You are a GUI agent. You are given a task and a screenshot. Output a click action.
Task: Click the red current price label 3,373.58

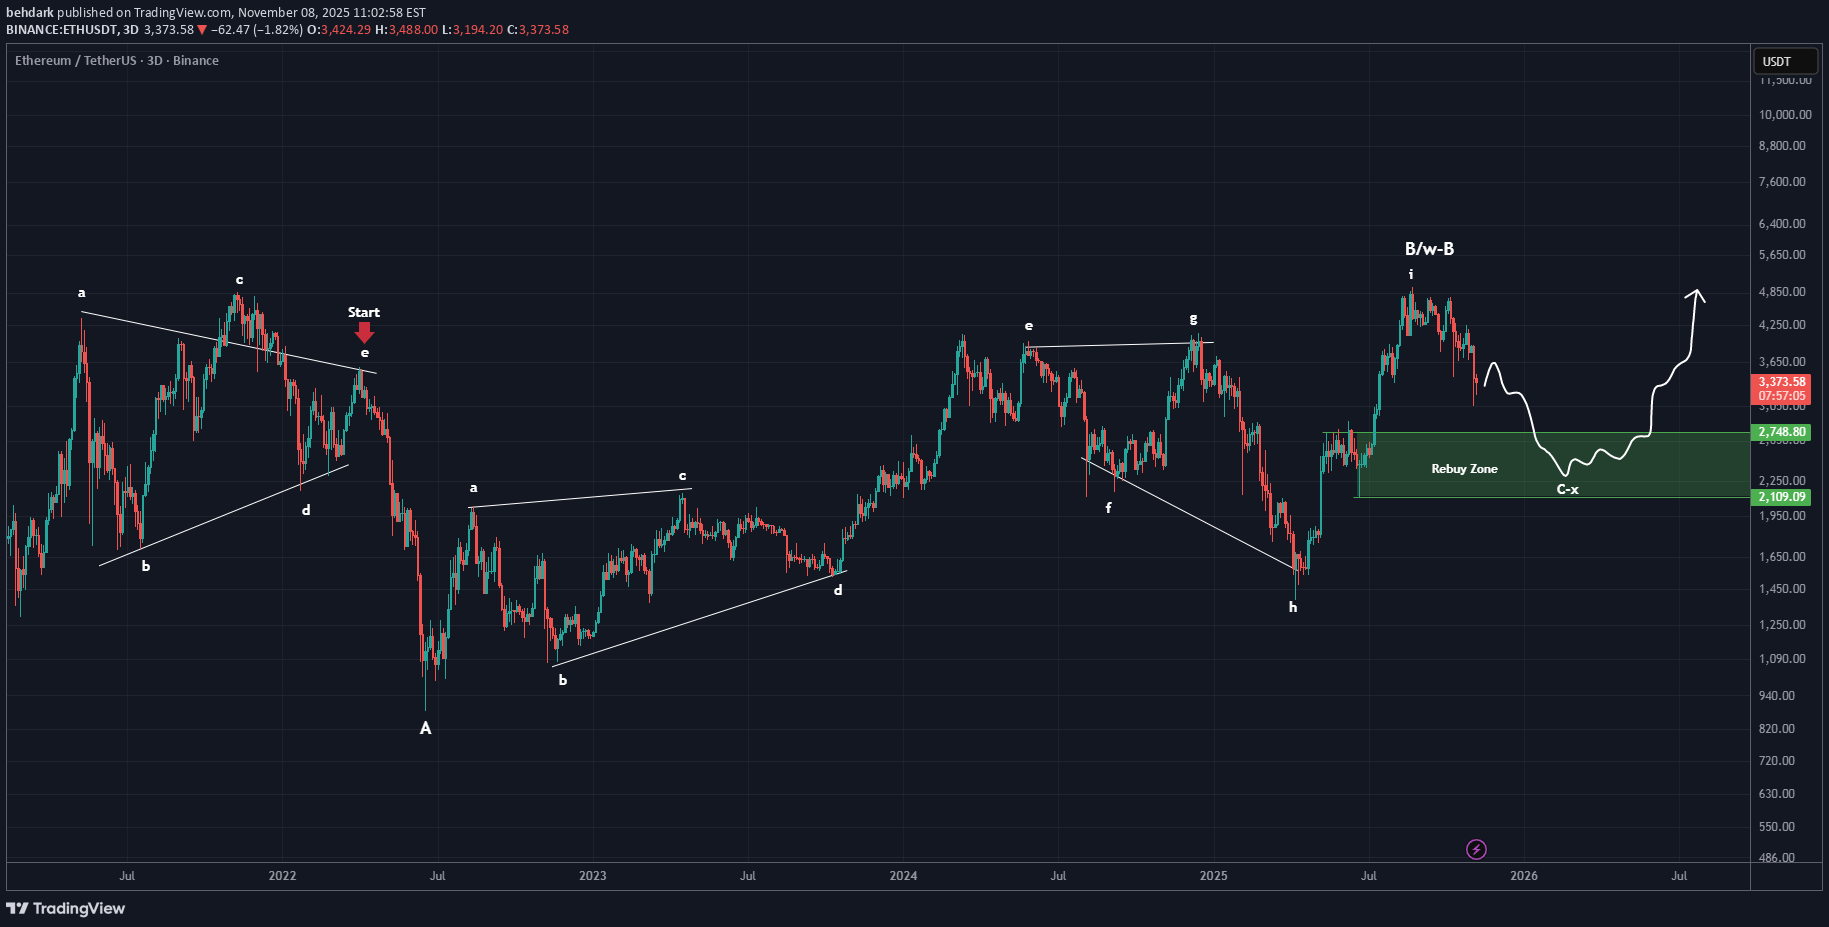coord(1783,383)
